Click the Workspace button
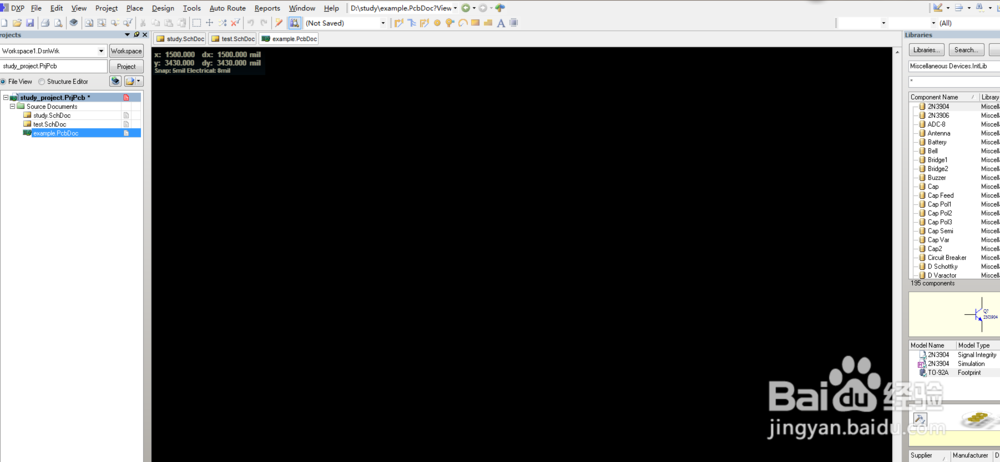The width and height of the screenshot is (1000, 462). (126, 51)
